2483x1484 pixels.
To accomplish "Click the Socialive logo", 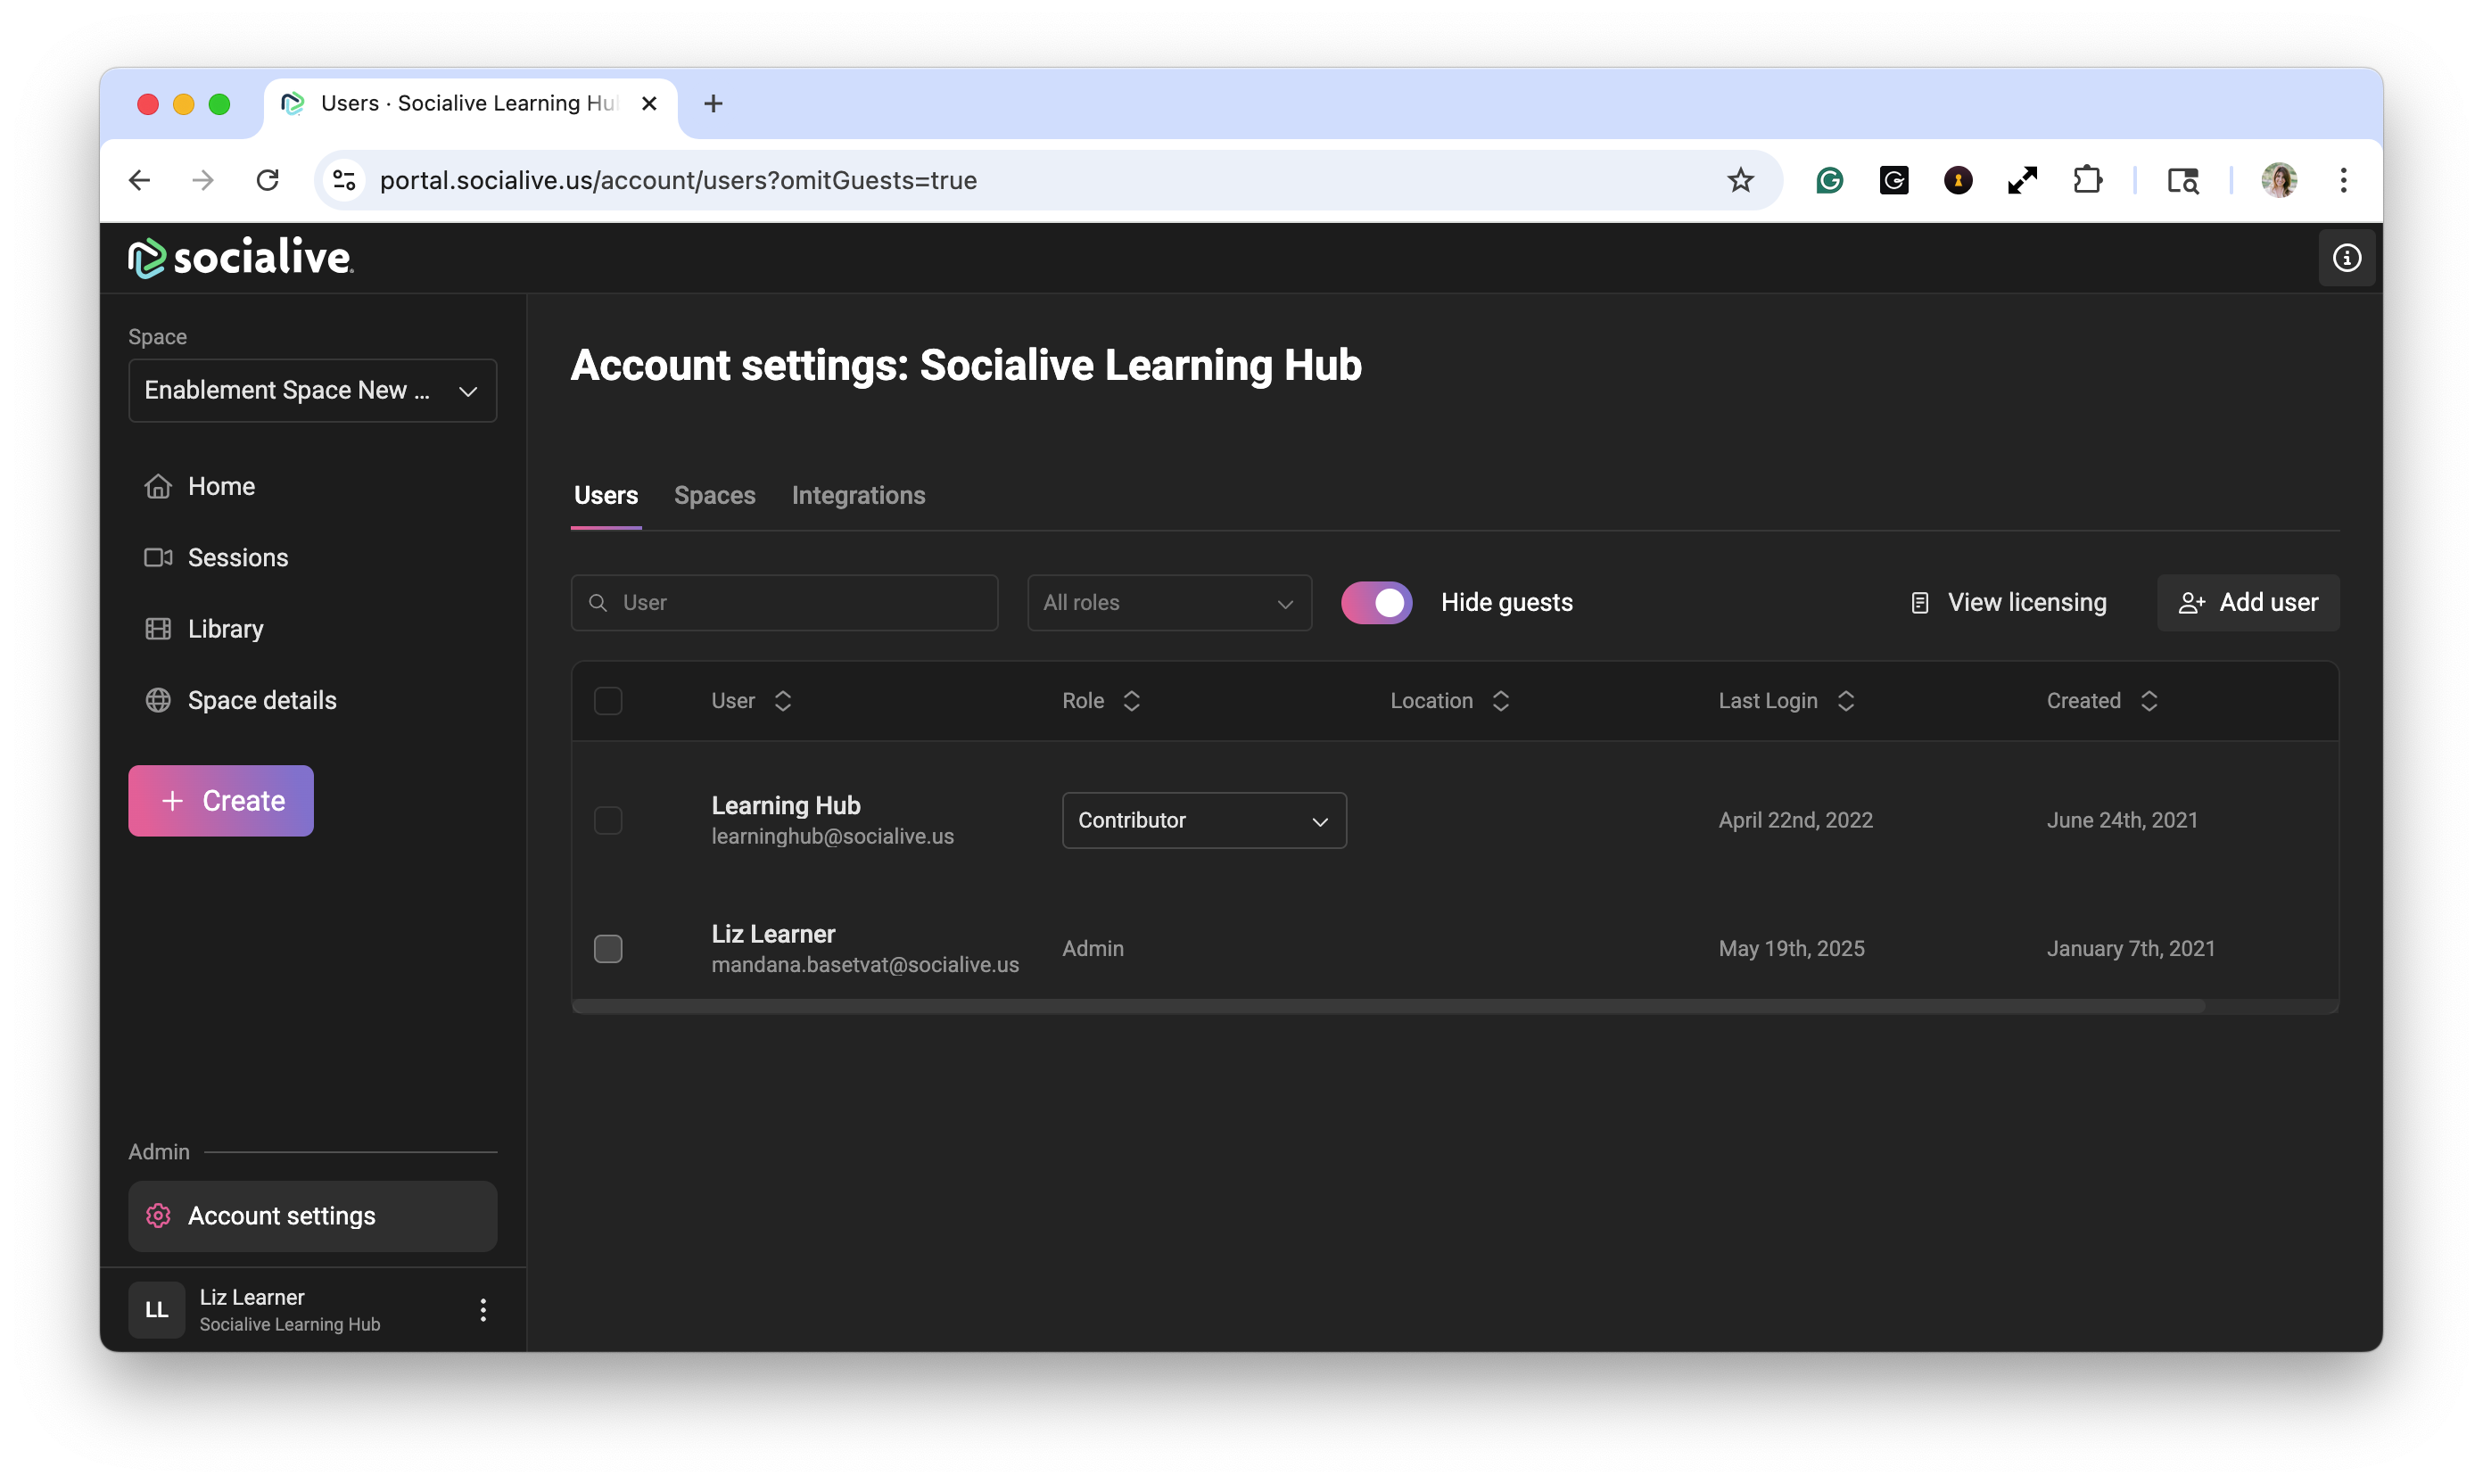I will [241, 258].
